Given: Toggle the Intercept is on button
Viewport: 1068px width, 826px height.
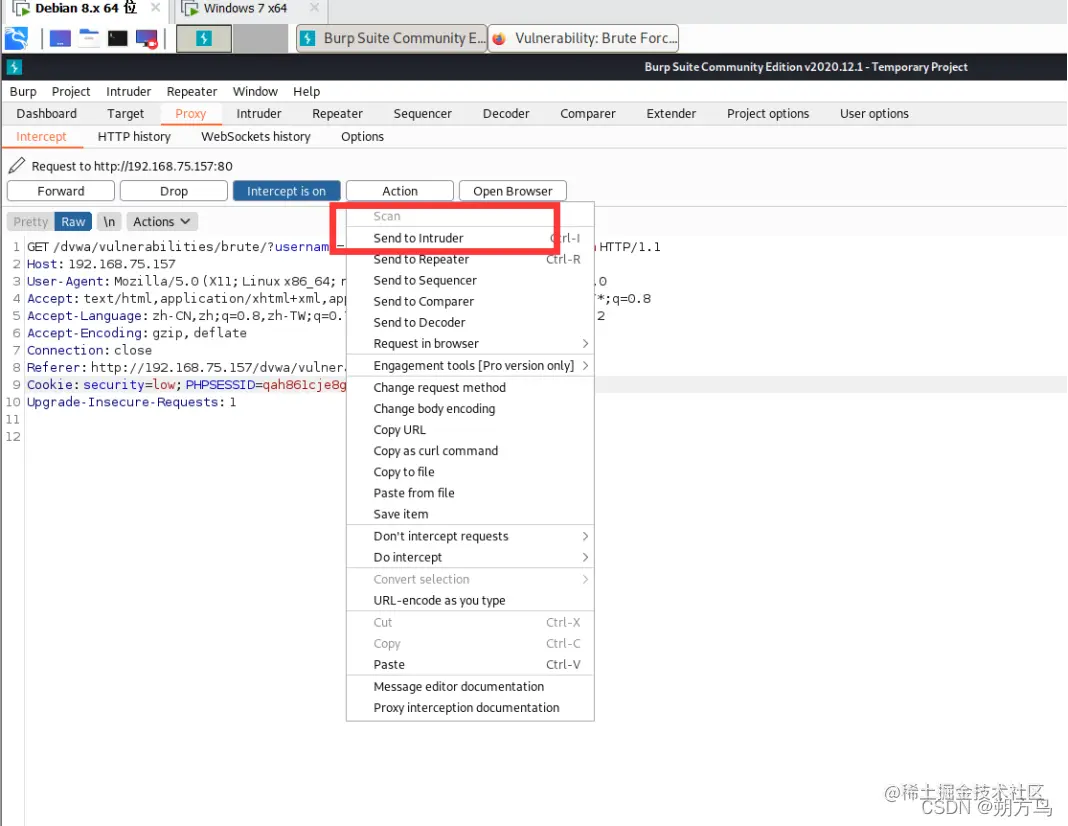Looking at the screenshot, I should [286, 191].
